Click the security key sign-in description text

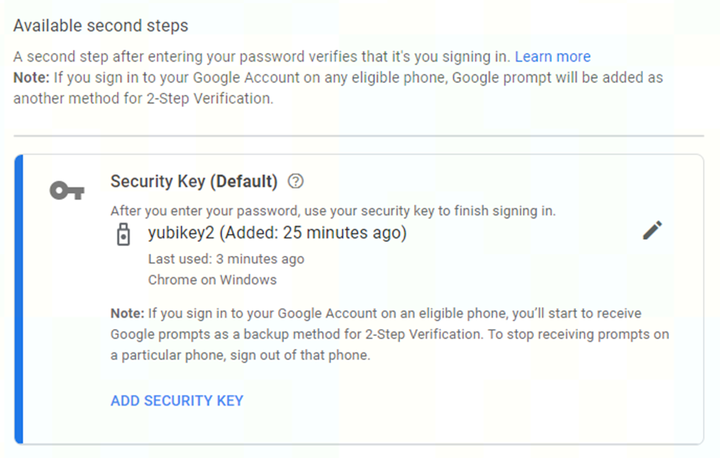333,211
